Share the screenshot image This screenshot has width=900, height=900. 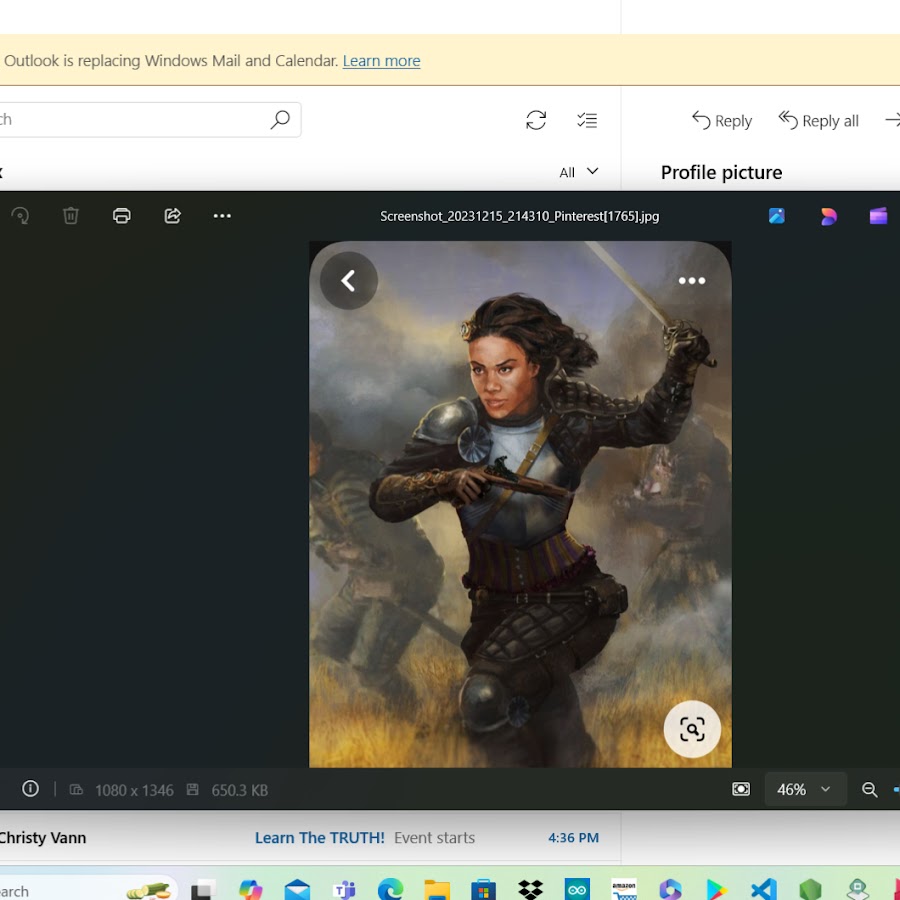click(173, 216)
